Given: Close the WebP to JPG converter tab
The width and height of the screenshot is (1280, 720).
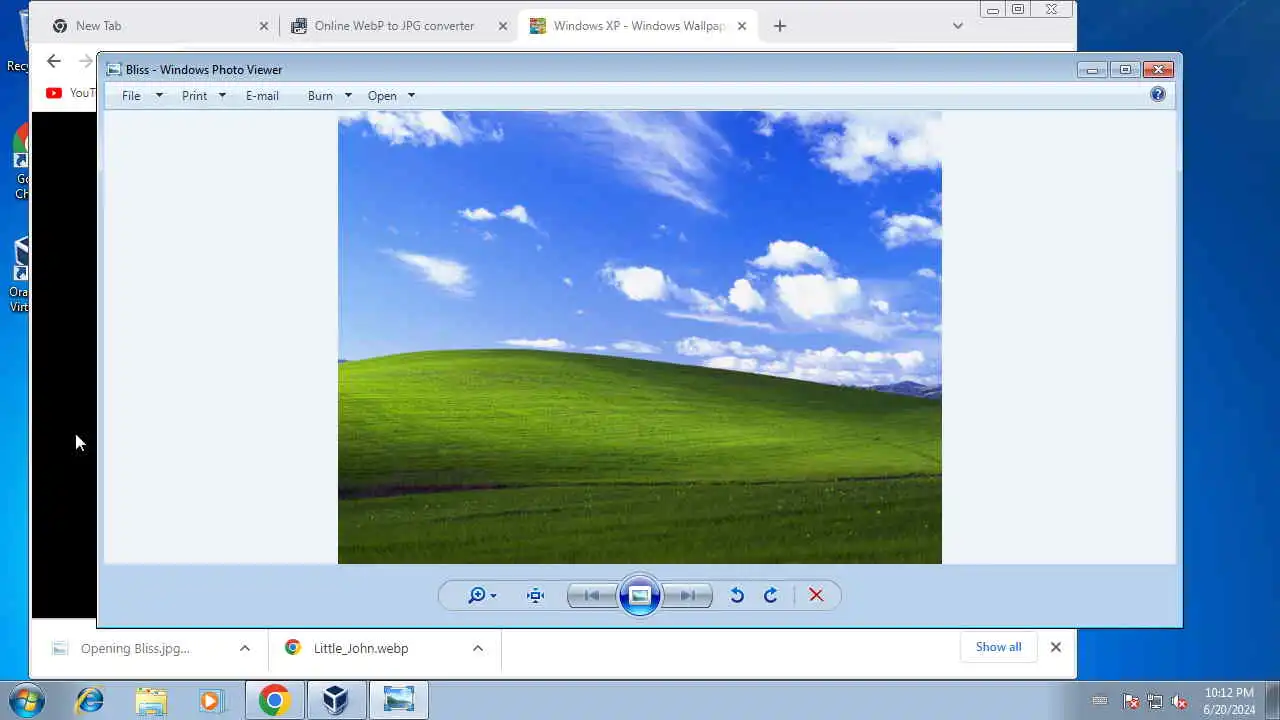Looking at the screenshot, I should pos(503,26).
